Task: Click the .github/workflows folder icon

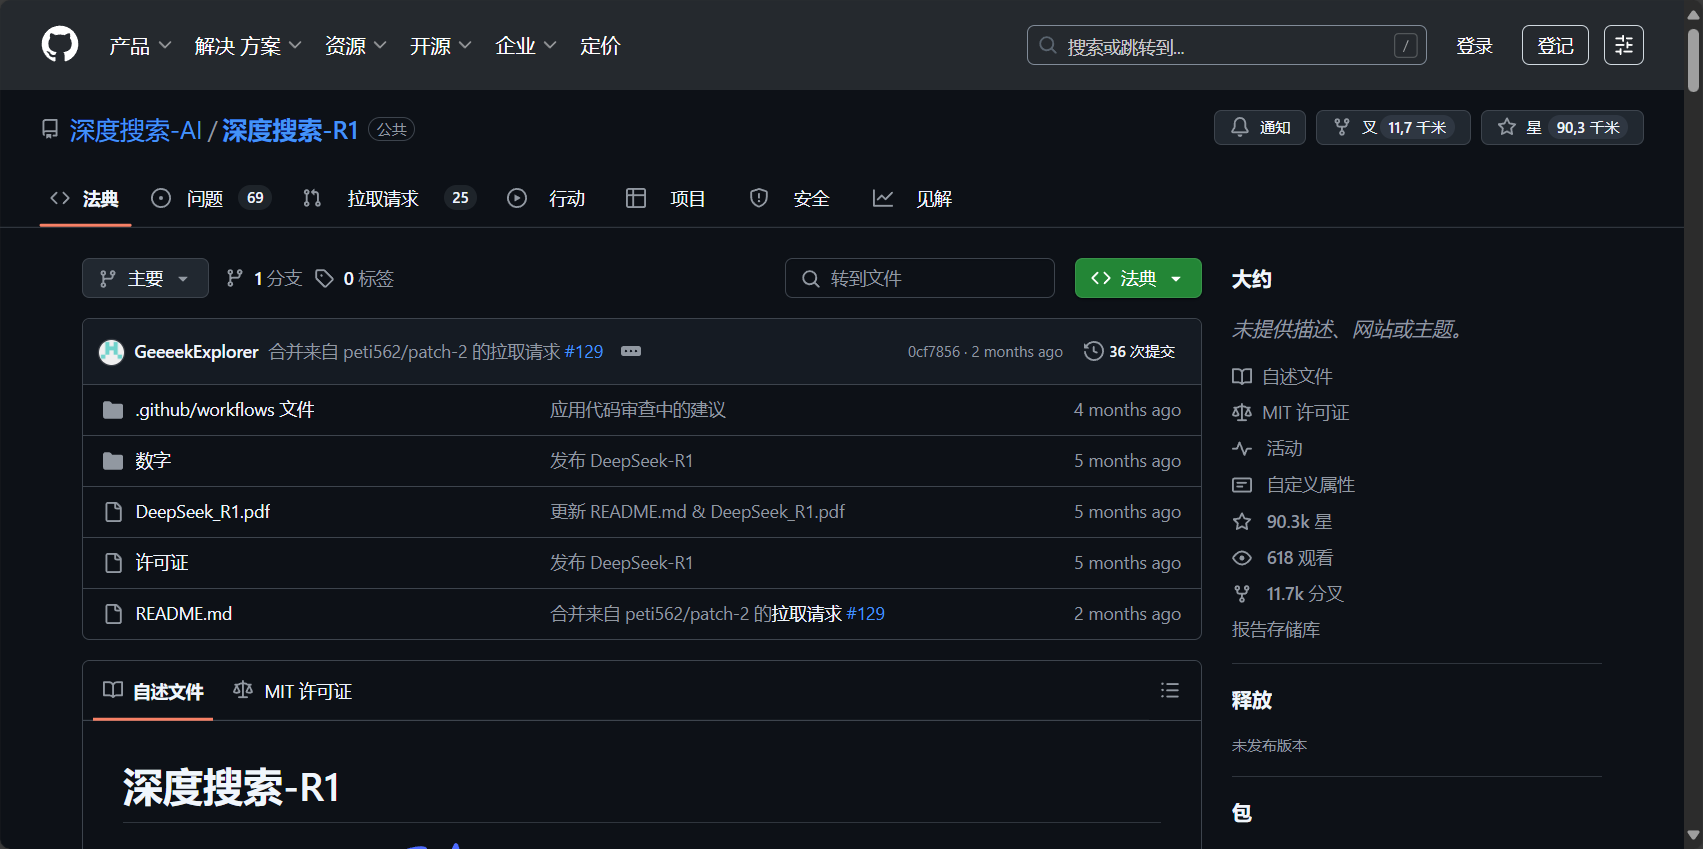Action: coord(113,410)
